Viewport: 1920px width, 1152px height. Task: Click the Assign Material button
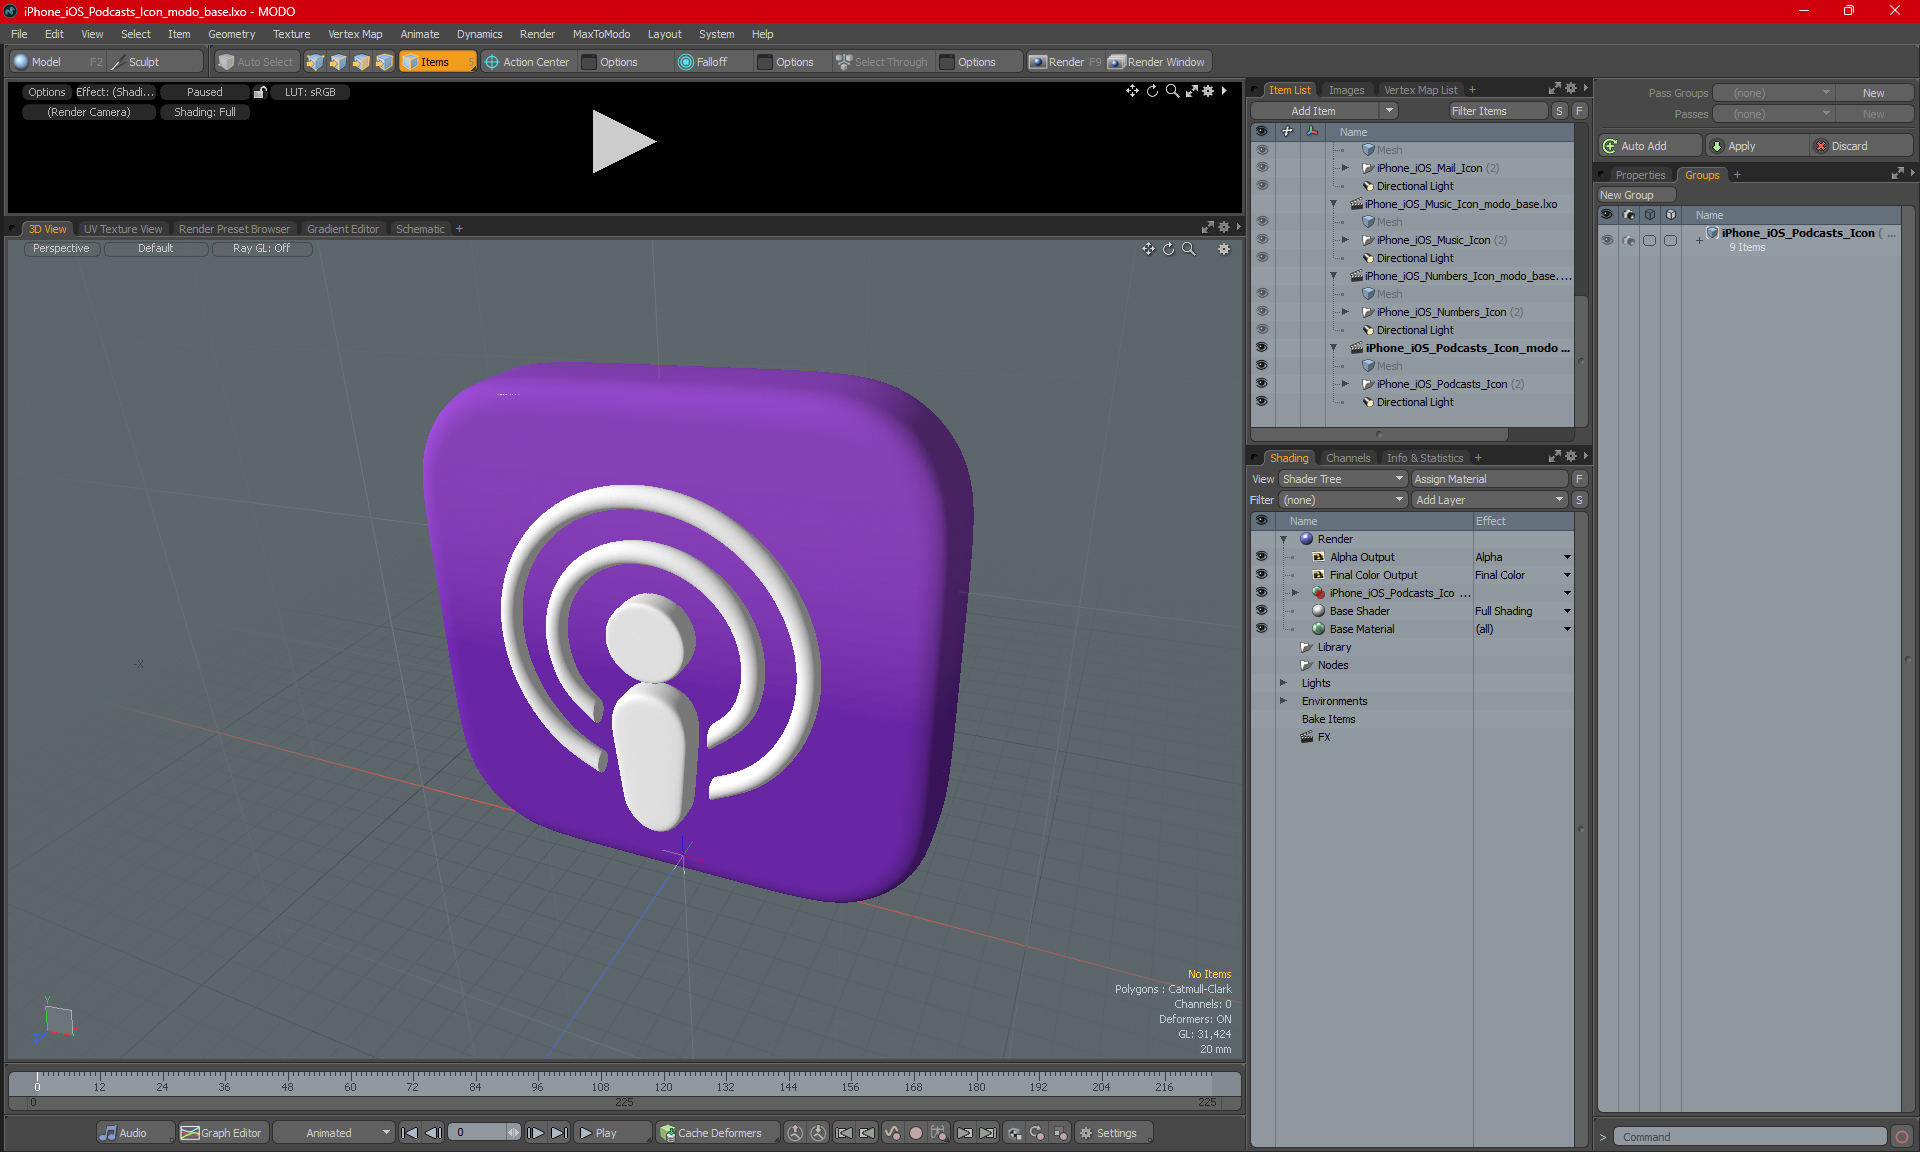[1489, 479]
